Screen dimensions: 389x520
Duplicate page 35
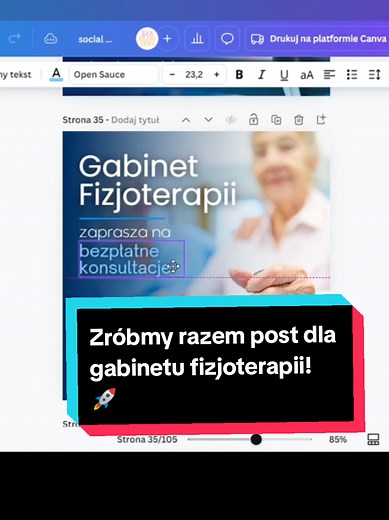[276, 119]
